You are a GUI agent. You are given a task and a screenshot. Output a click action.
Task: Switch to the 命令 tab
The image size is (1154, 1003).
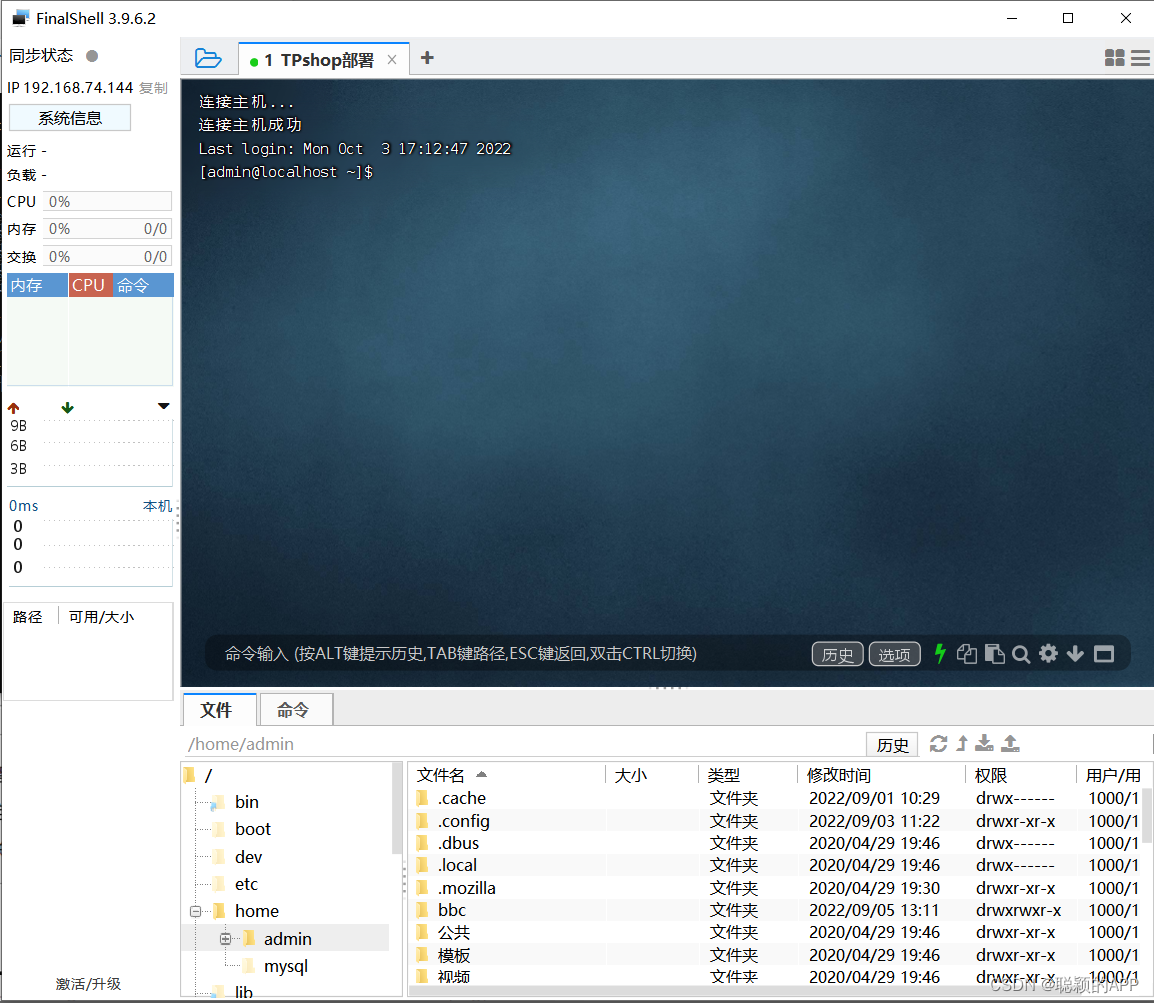pyautogui.click(x=296, y=709)
